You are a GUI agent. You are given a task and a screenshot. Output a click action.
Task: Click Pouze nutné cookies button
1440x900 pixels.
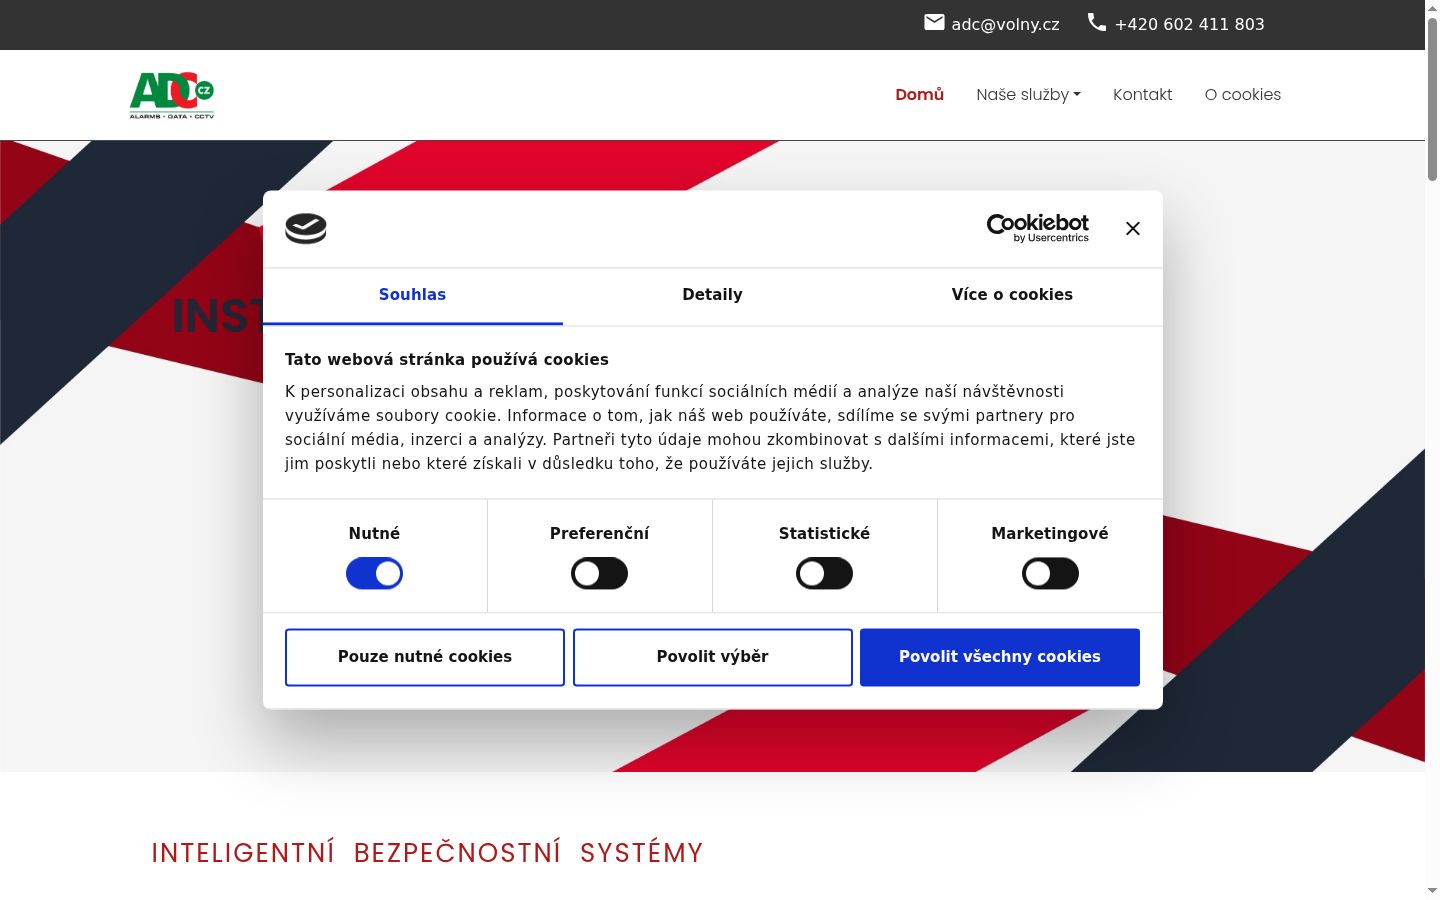425,657
